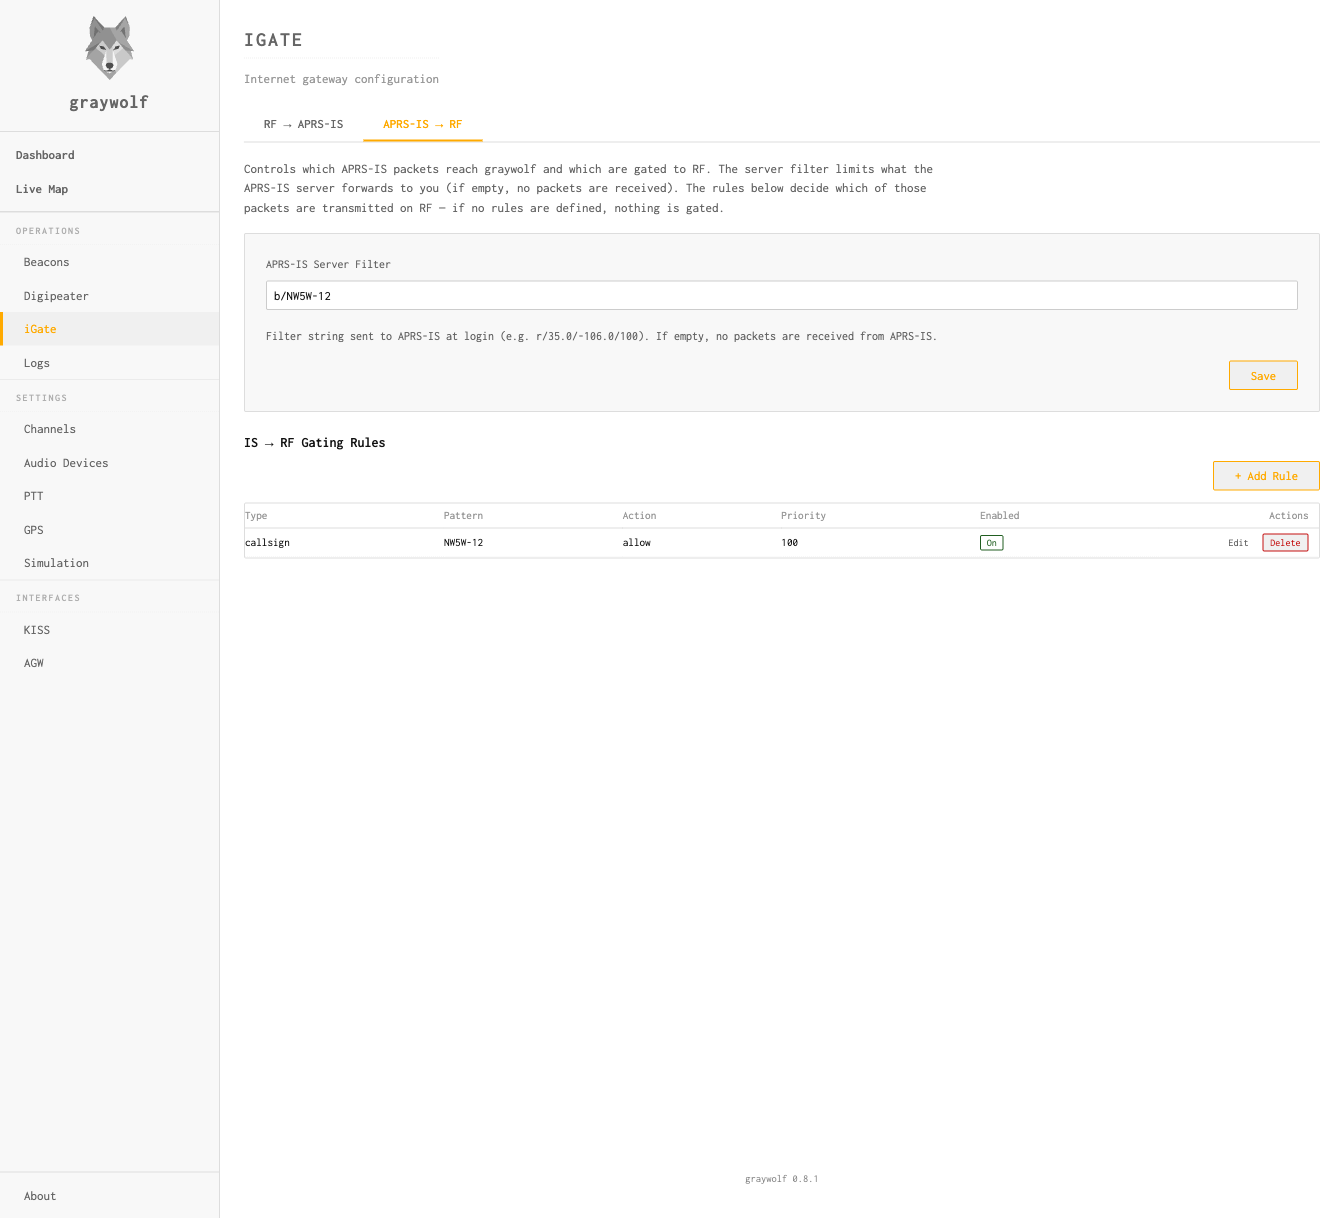Open the Dashboard page
The width and height of the screenshot is (1344, 1218).
(x=45, y=155)
